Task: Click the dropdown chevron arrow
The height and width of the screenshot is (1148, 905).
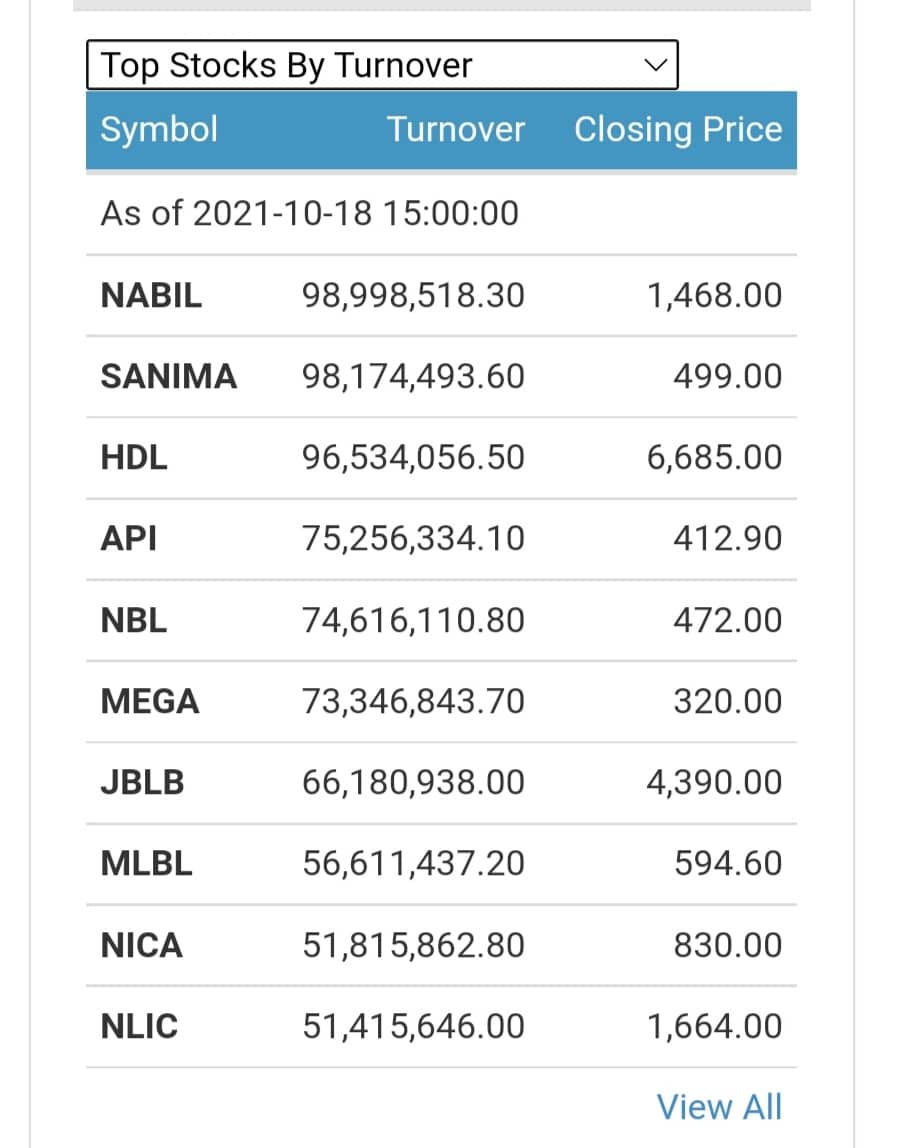Action: click(656, 66)
